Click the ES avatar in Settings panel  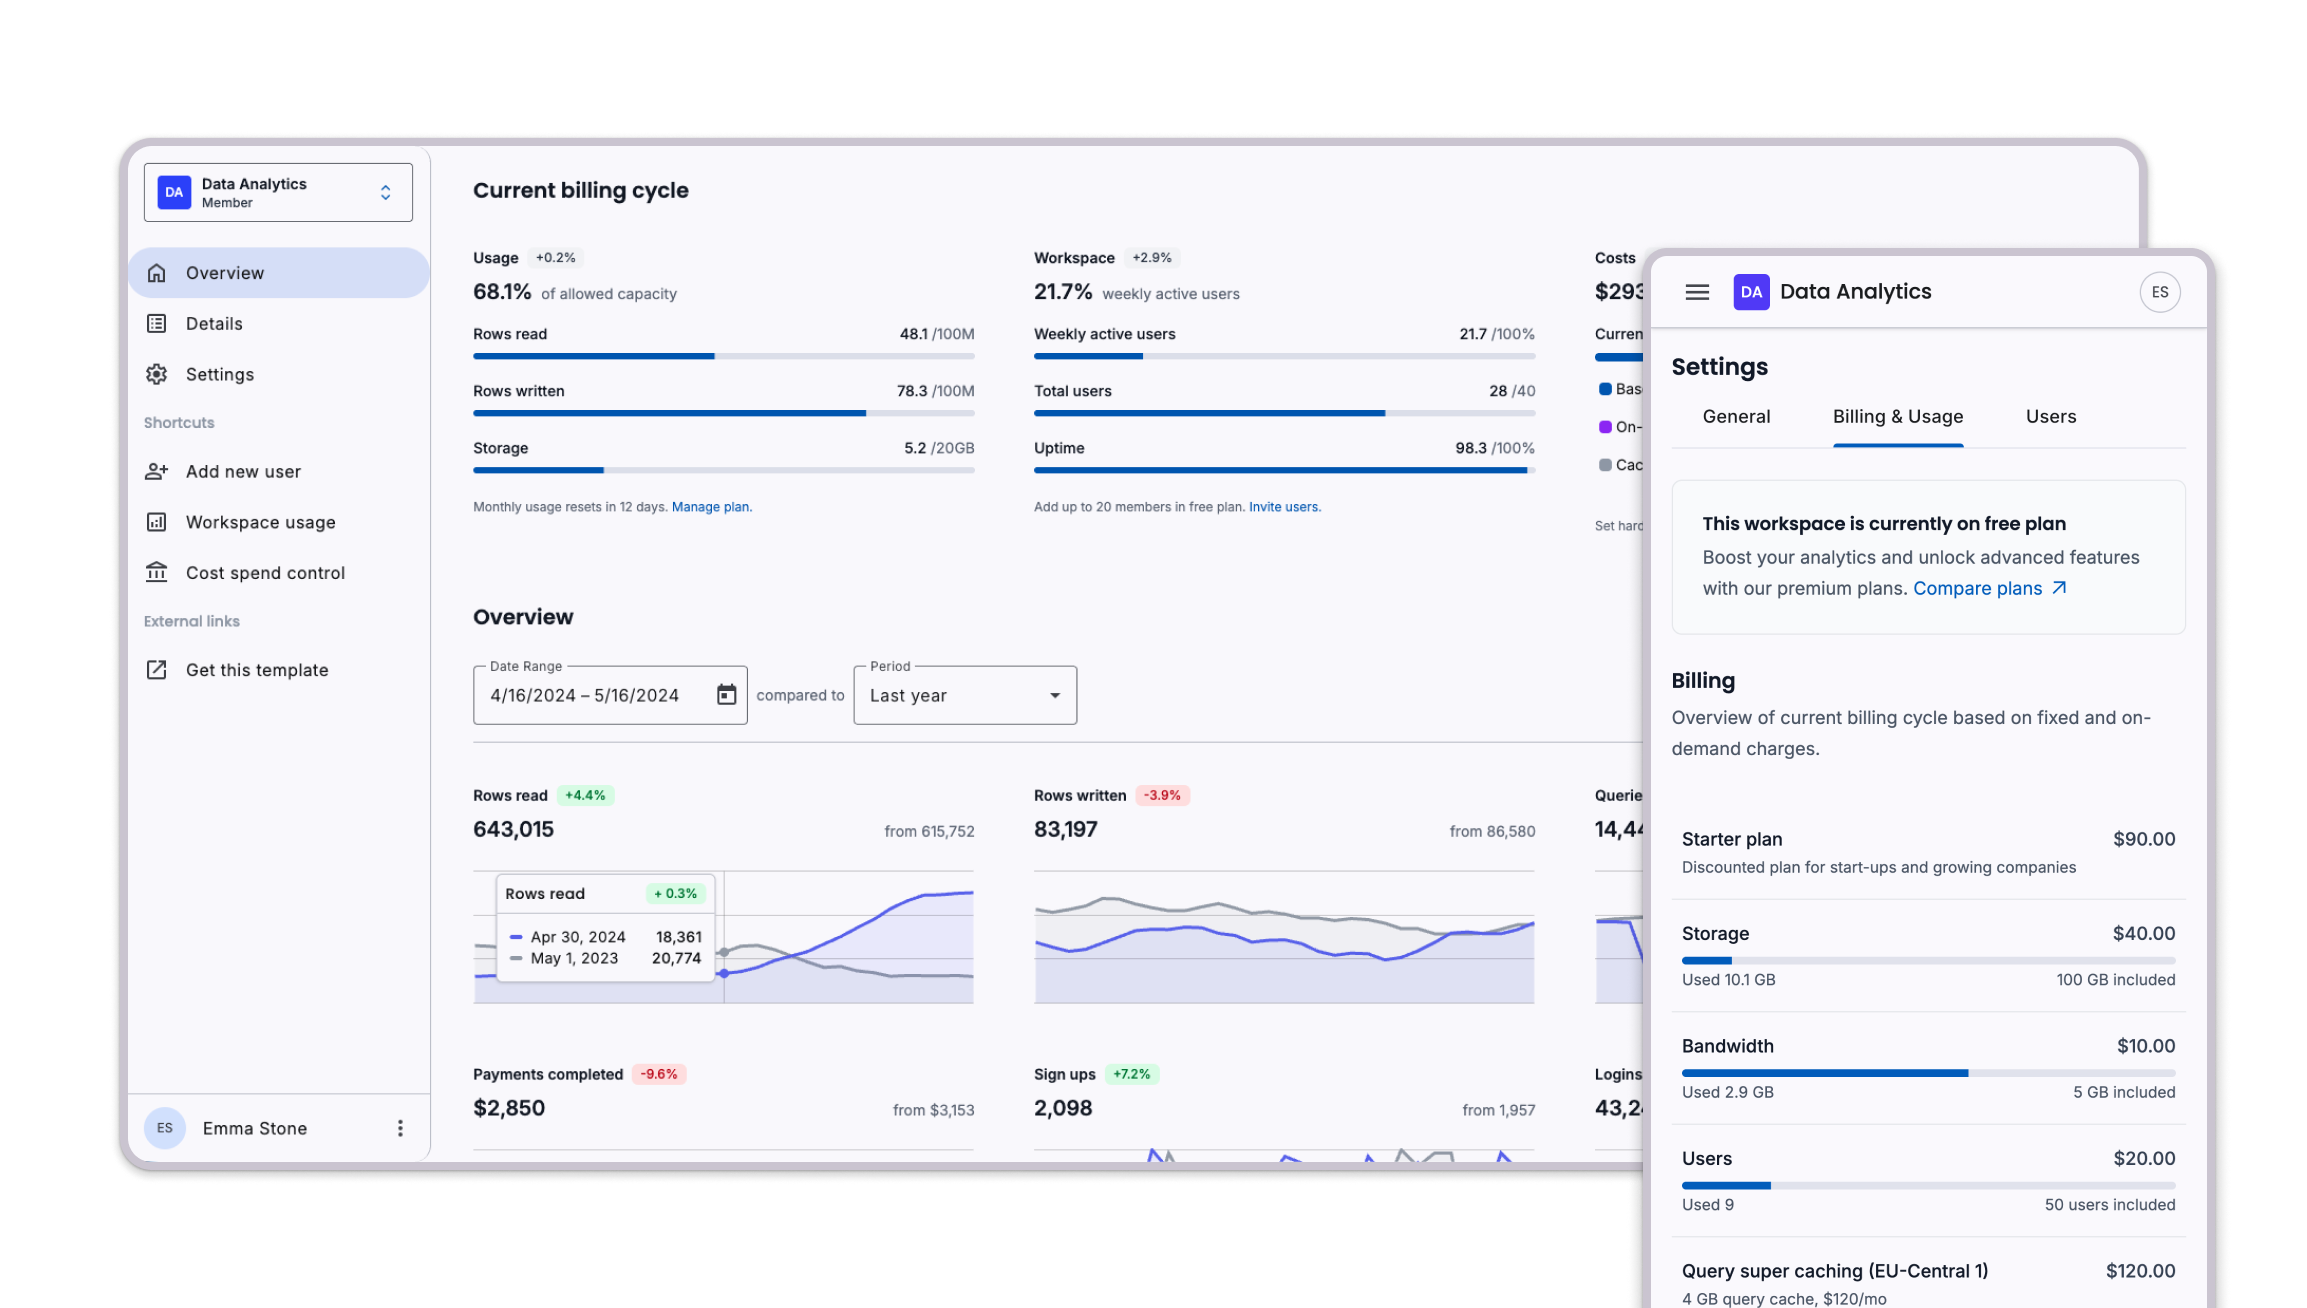[2160, 291]
